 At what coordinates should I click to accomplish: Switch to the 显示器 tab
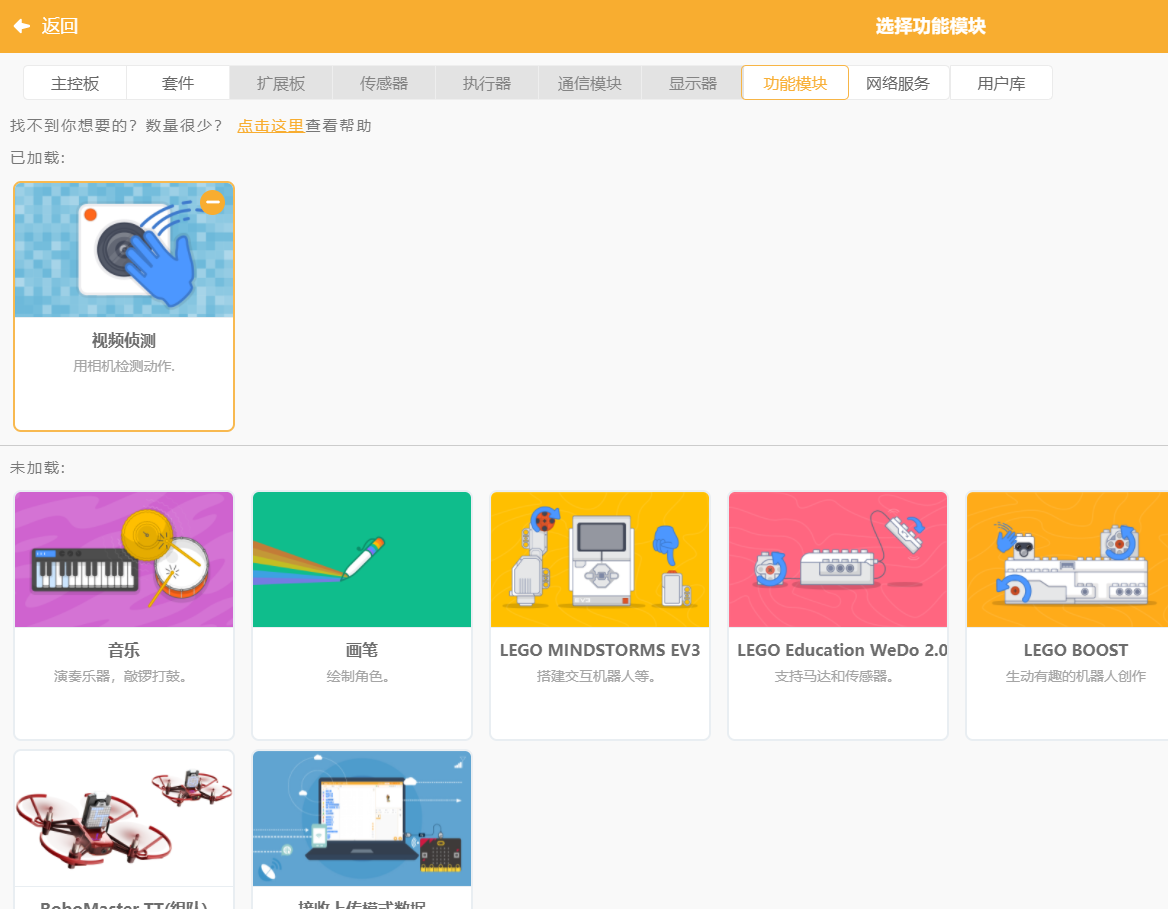click(x=692, y=83)
